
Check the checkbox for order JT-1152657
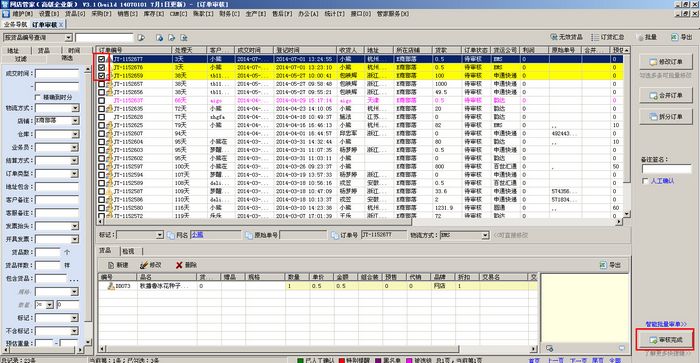[102, 84]
